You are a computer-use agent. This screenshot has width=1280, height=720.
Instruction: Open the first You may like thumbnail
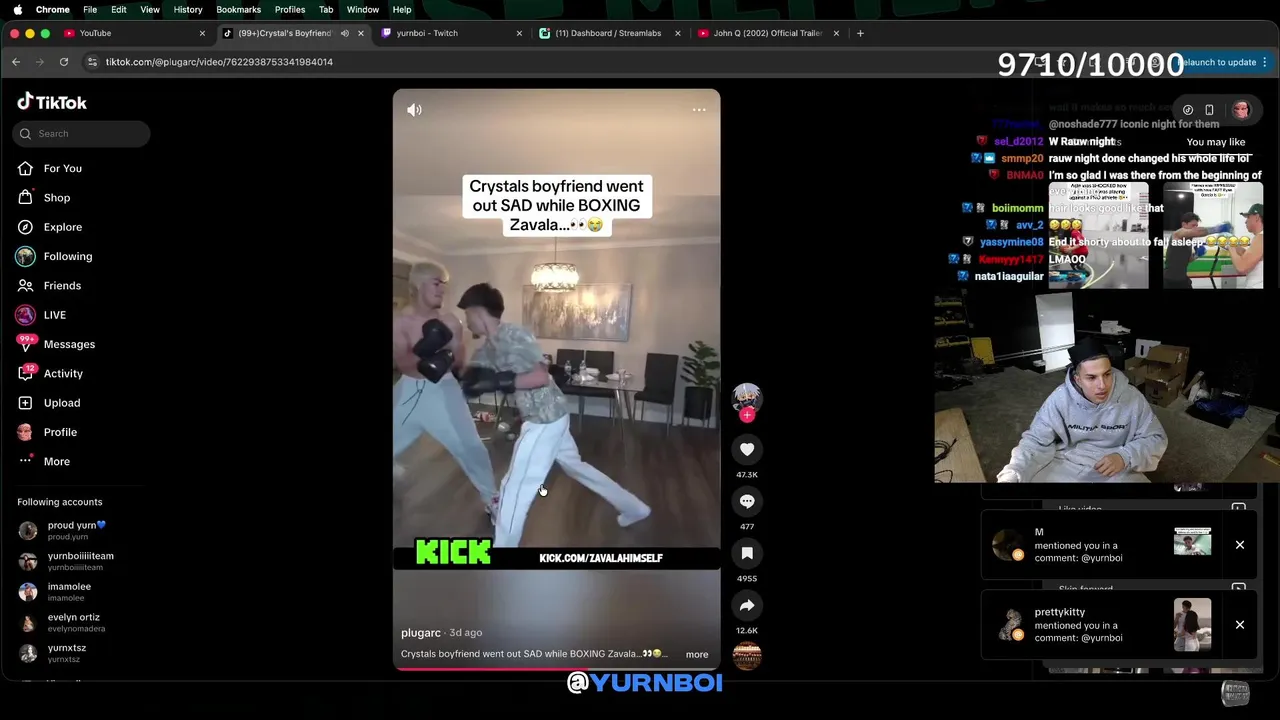point(1098,235)
